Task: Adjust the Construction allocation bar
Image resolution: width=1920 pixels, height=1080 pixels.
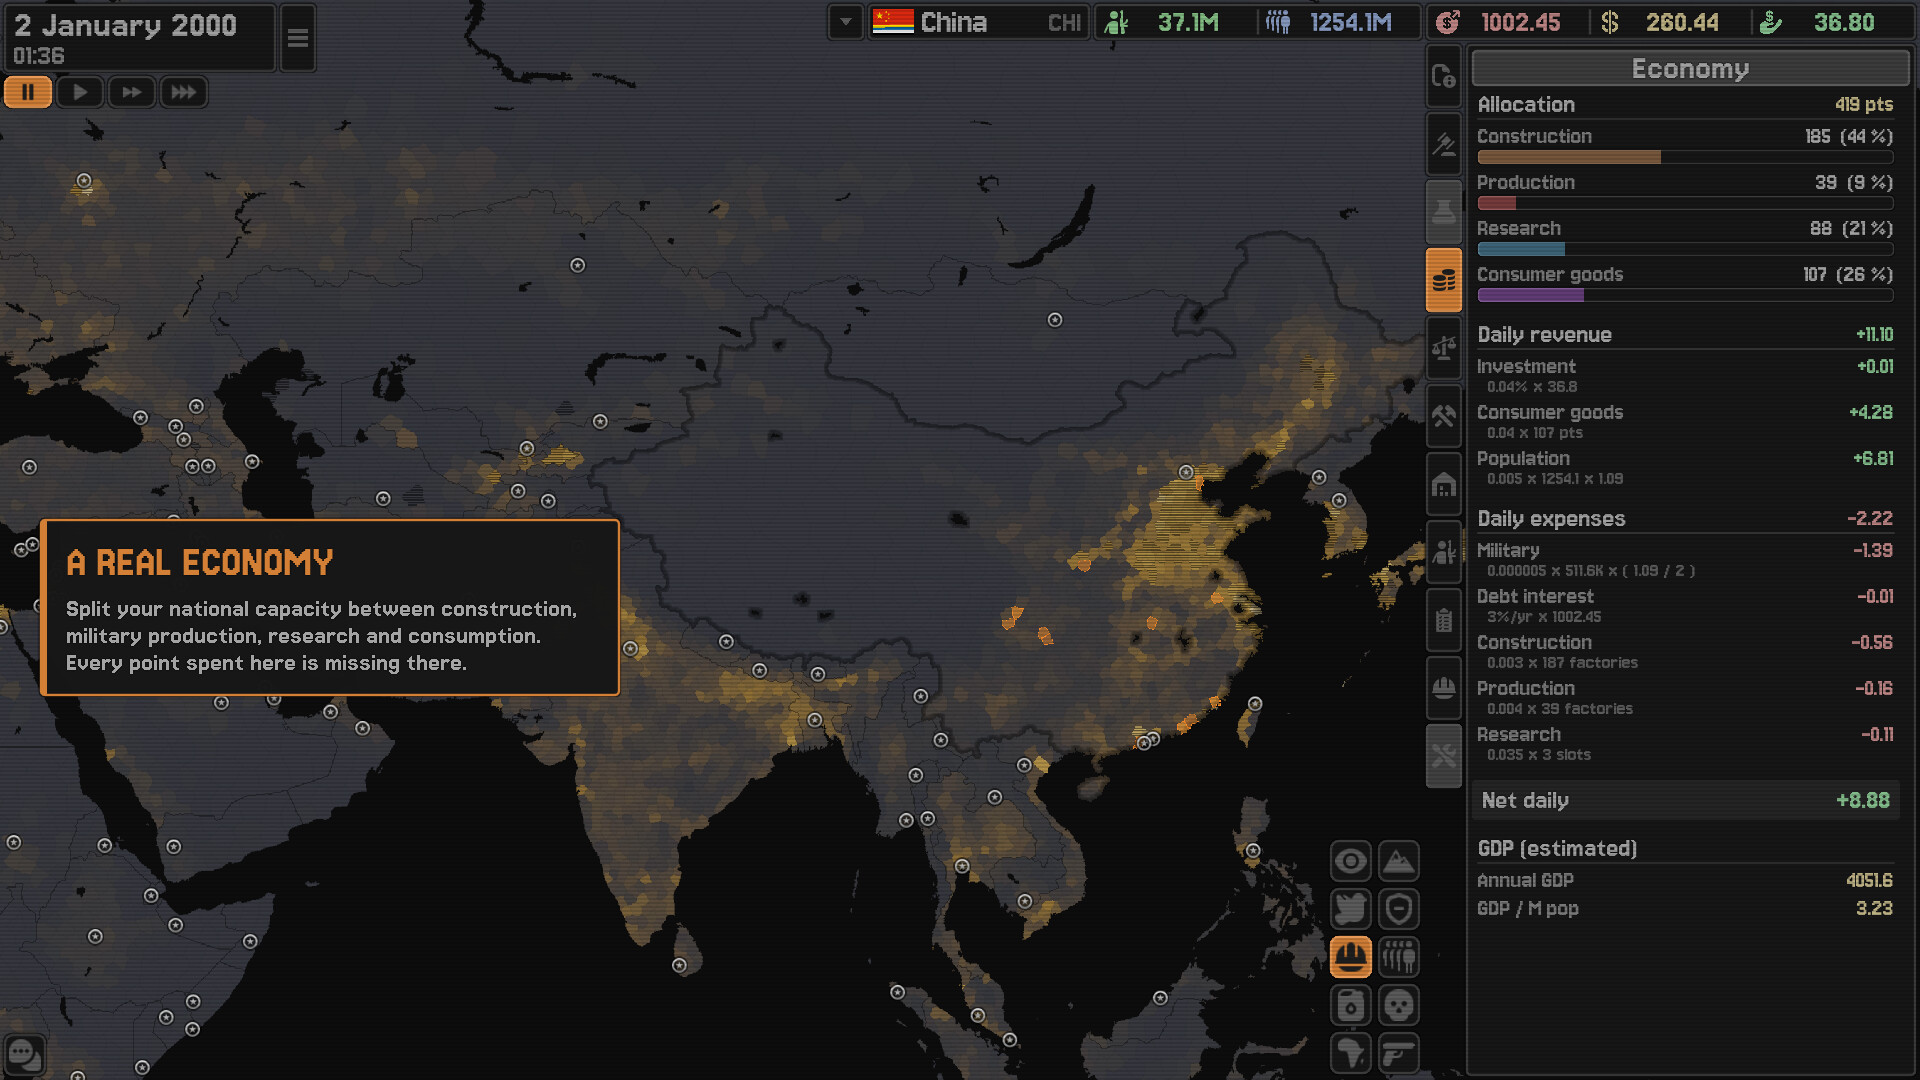Action: click(1685, 157)
